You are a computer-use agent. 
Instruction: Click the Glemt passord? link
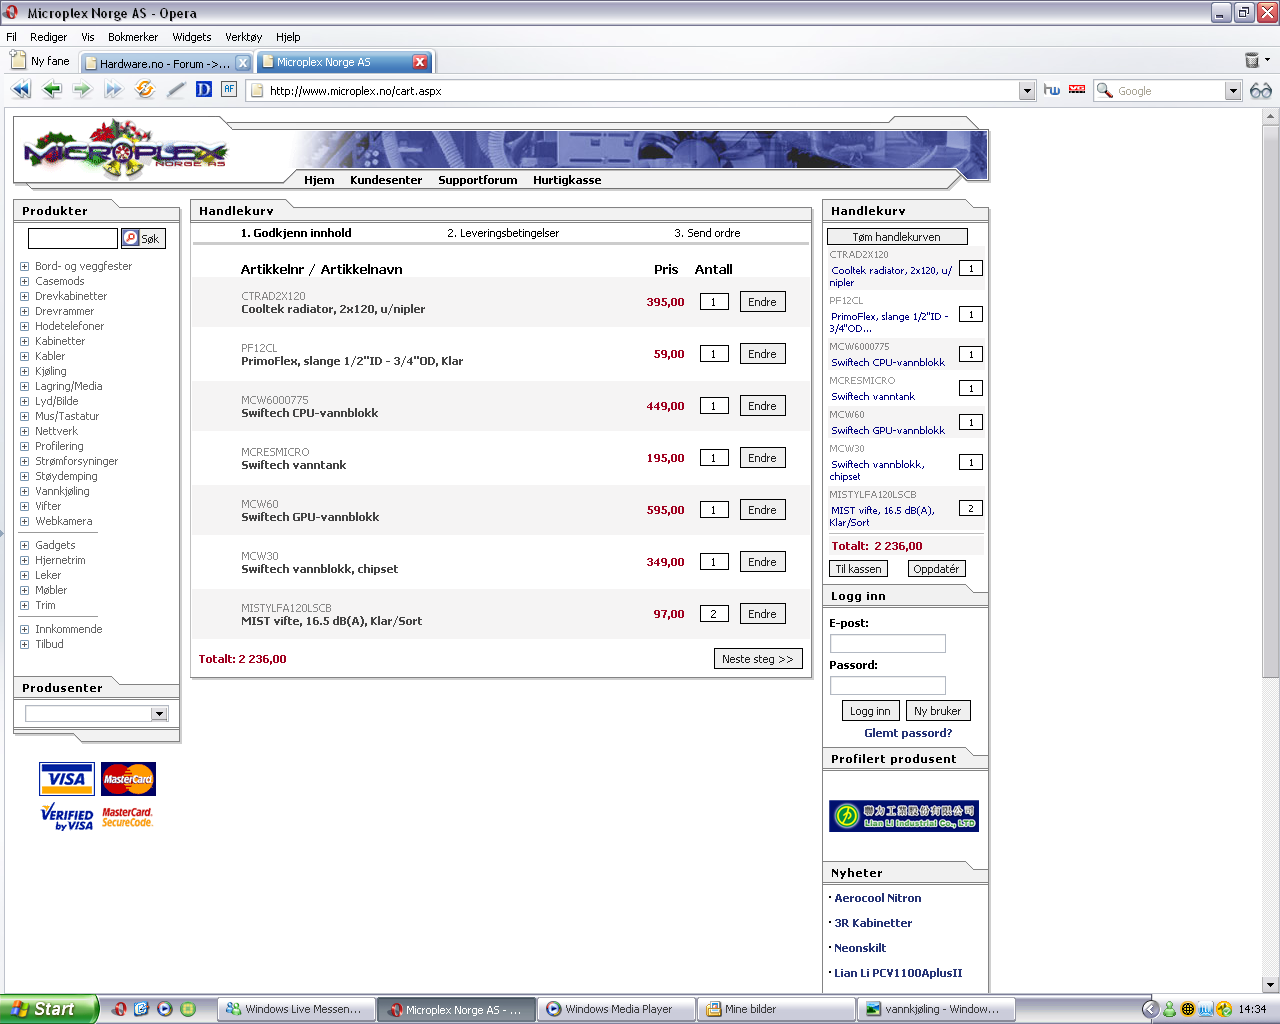coord(908,733)
